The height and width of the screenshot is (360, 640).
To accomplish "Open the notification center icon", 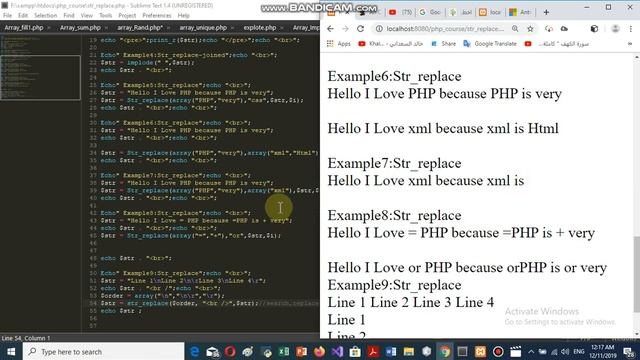I will (629, 351).
